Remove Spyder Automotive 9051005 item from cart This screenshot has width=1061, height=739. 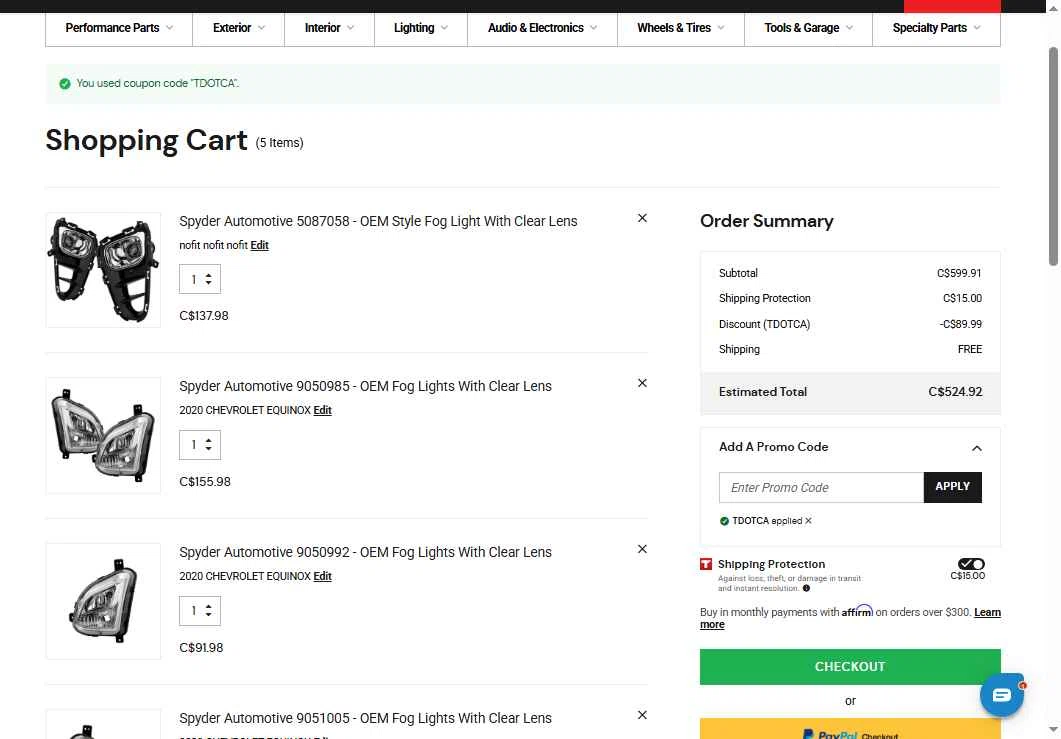click(642, 715)
